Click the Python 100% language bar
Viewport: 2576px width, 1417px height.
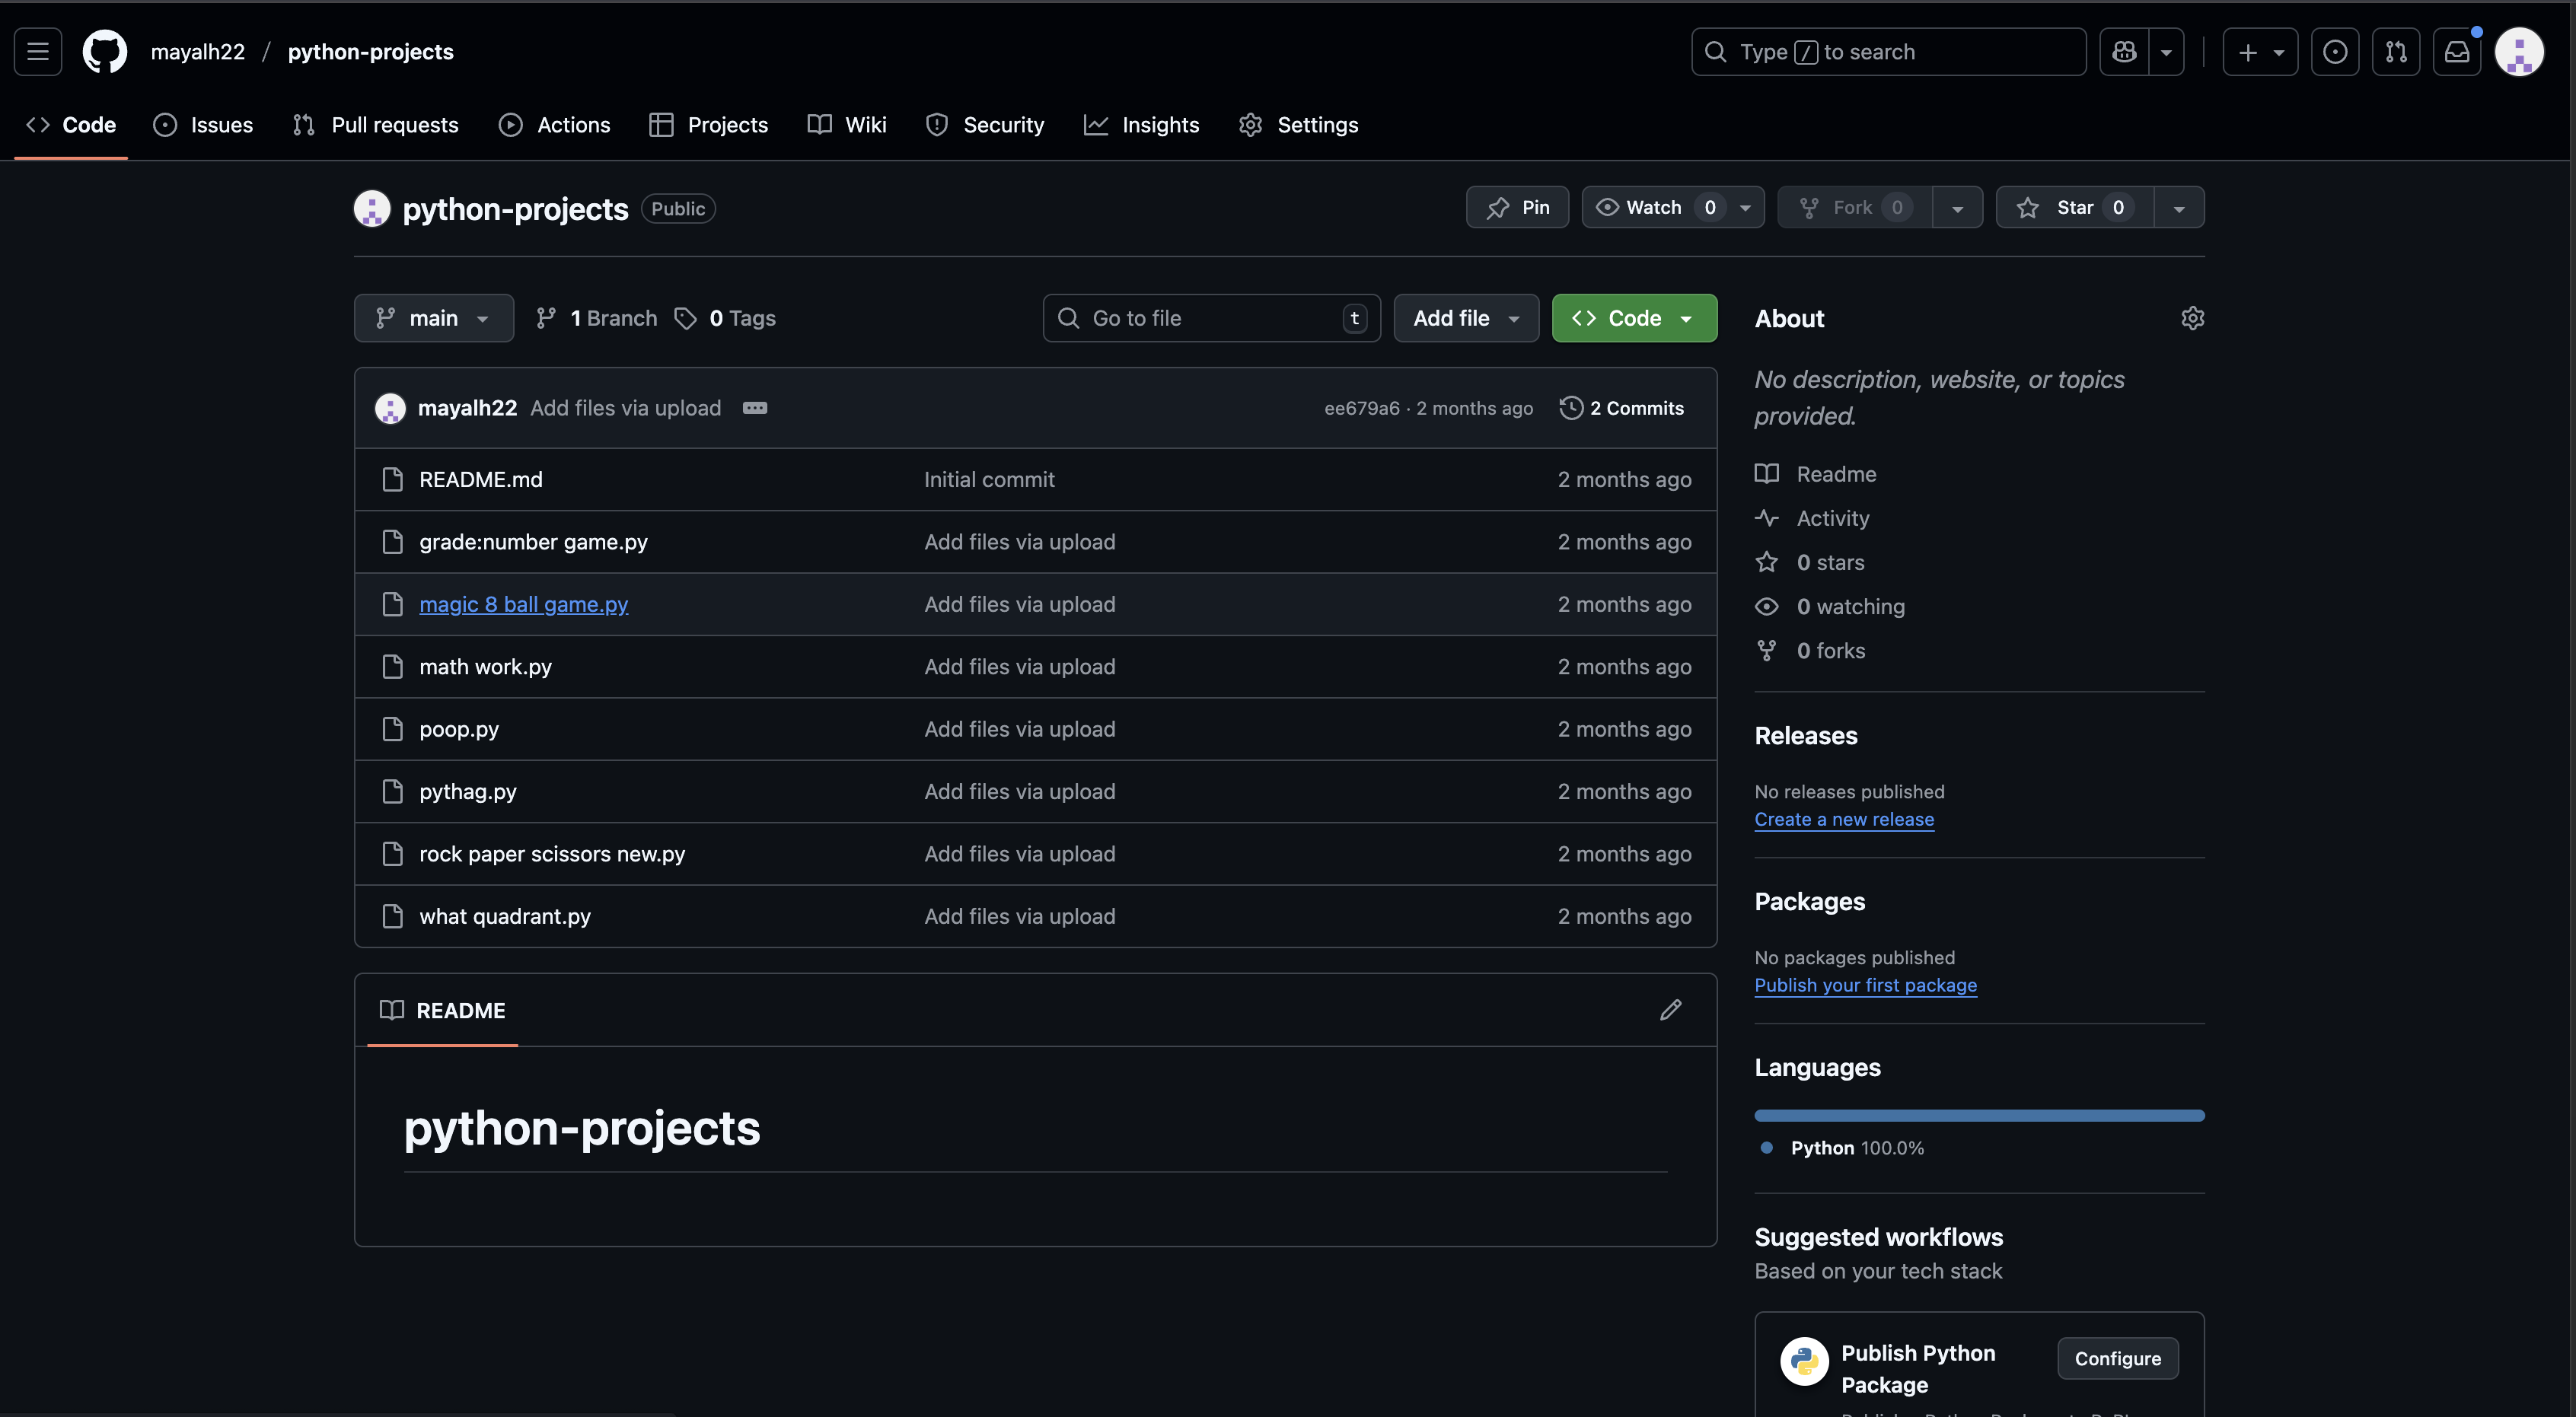[1978, 1115]
